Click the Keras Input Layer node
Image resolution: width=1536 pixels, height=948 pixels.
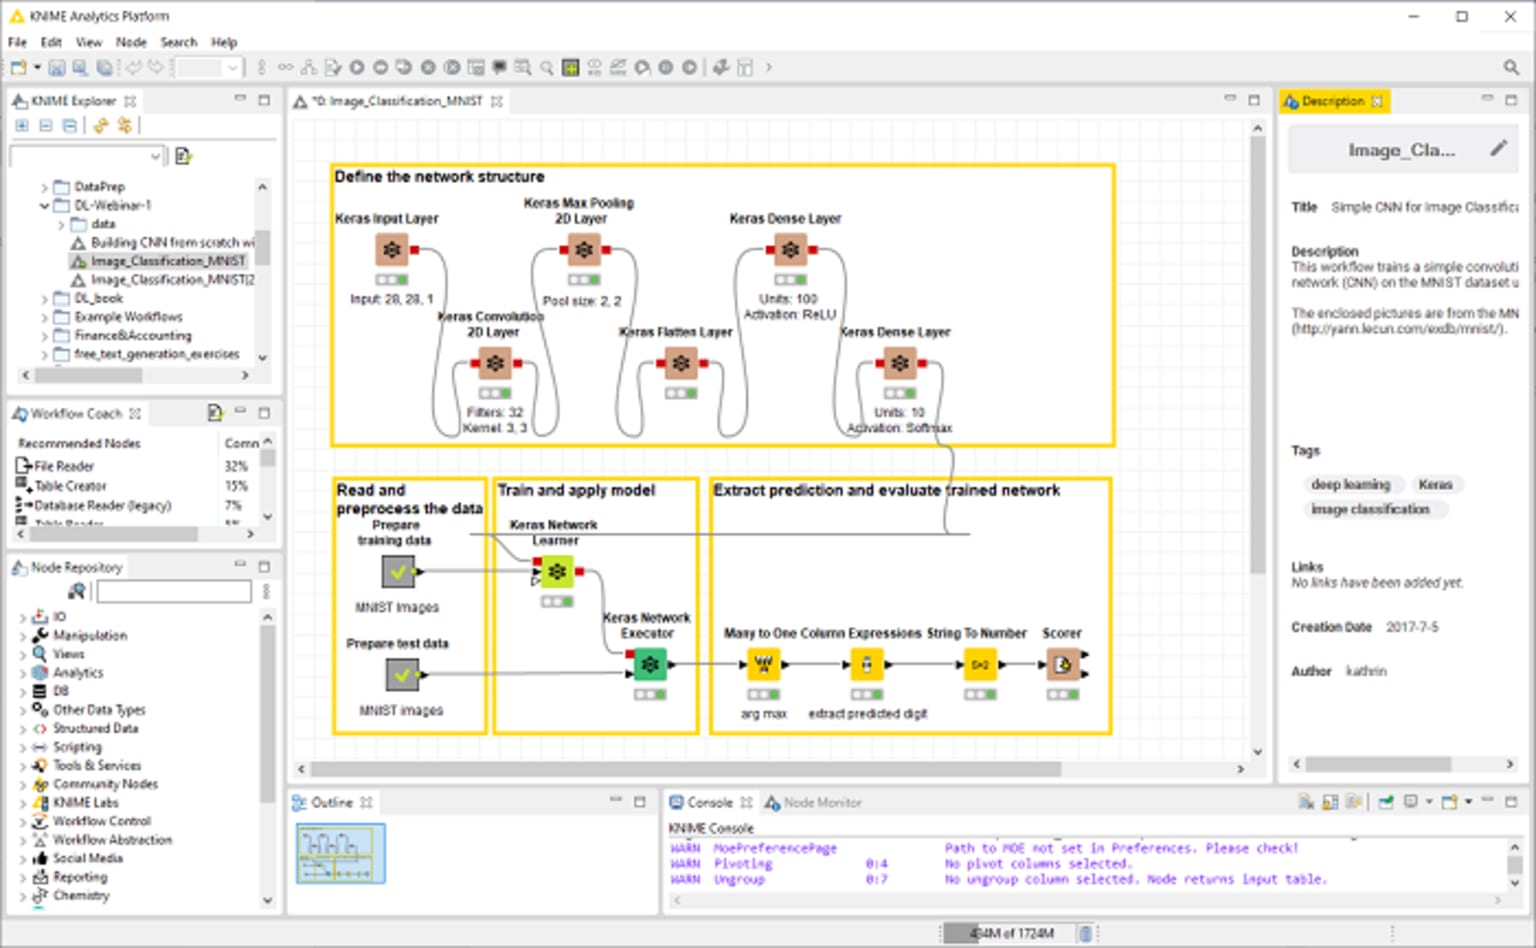pos(392,250)
